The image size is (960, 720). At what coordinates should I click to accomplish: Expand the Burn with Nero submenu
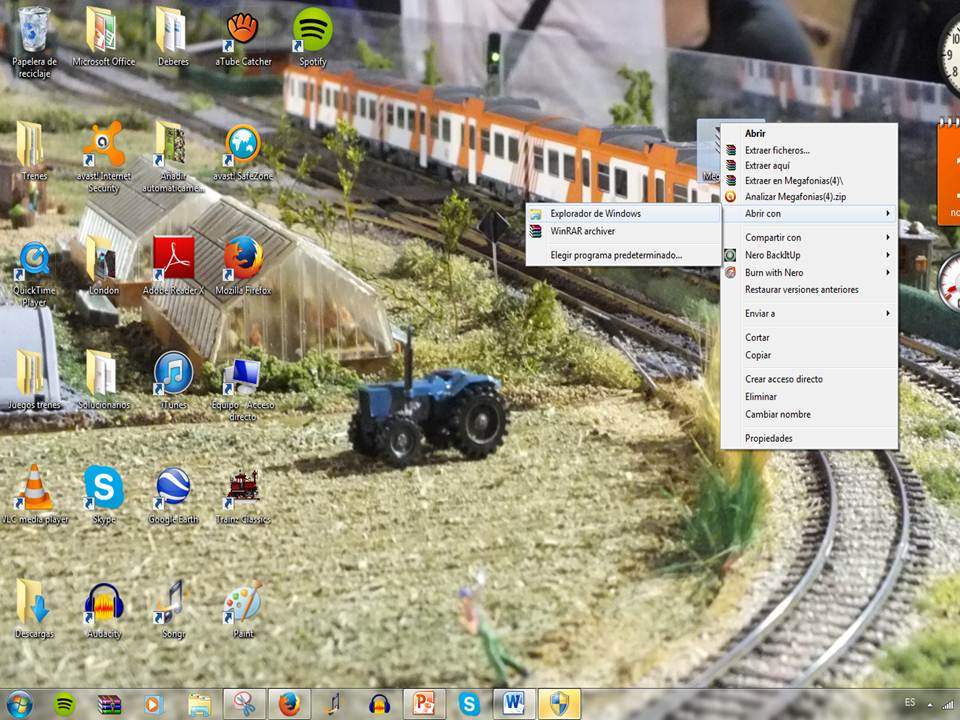click(x=809, y=272)
